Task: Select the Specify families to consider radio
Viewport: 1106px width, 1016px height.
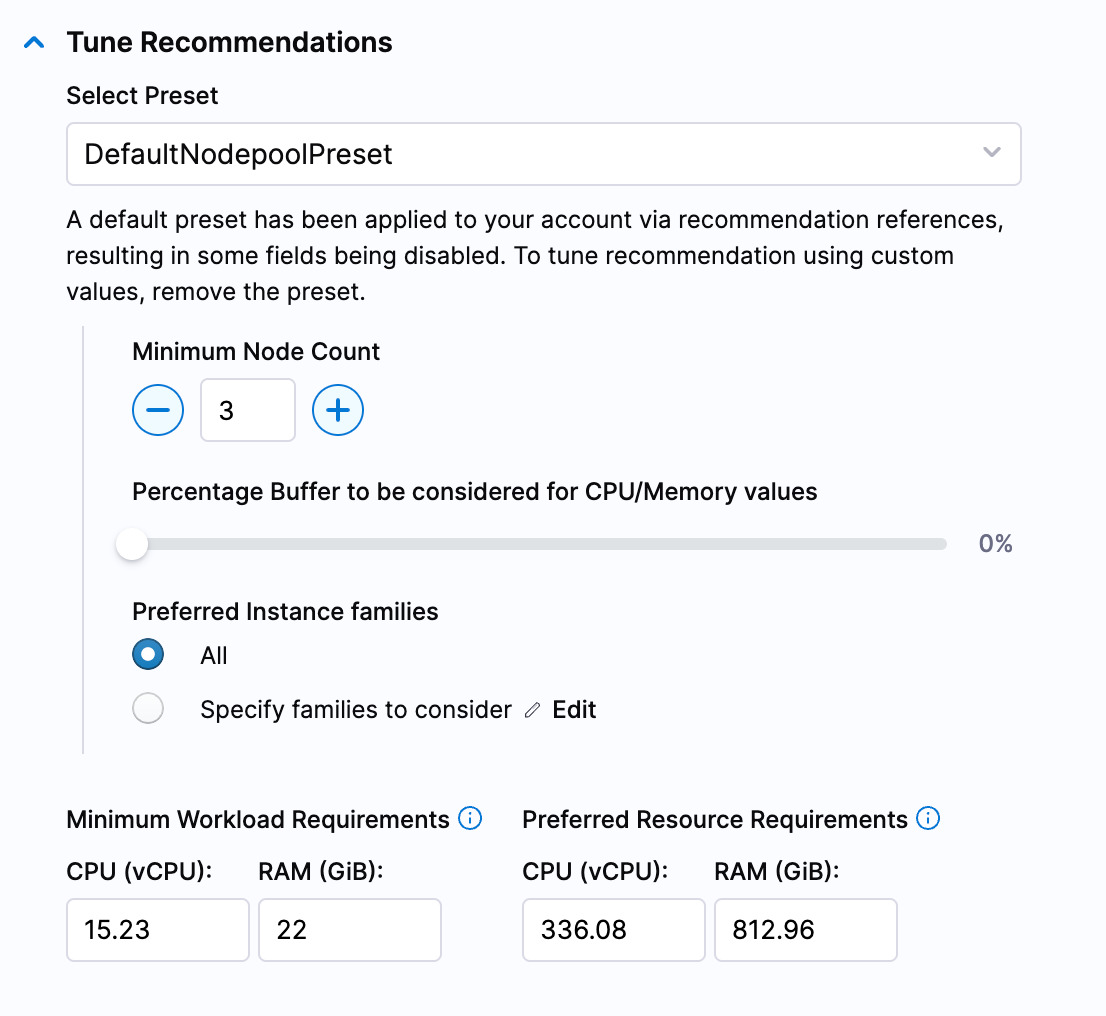Action: coord(148,710)
